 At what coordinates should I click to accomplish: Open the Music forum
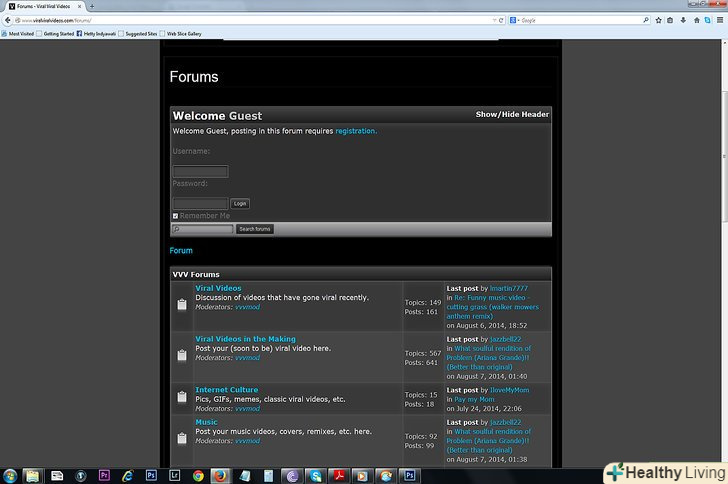tap(206, 422)
